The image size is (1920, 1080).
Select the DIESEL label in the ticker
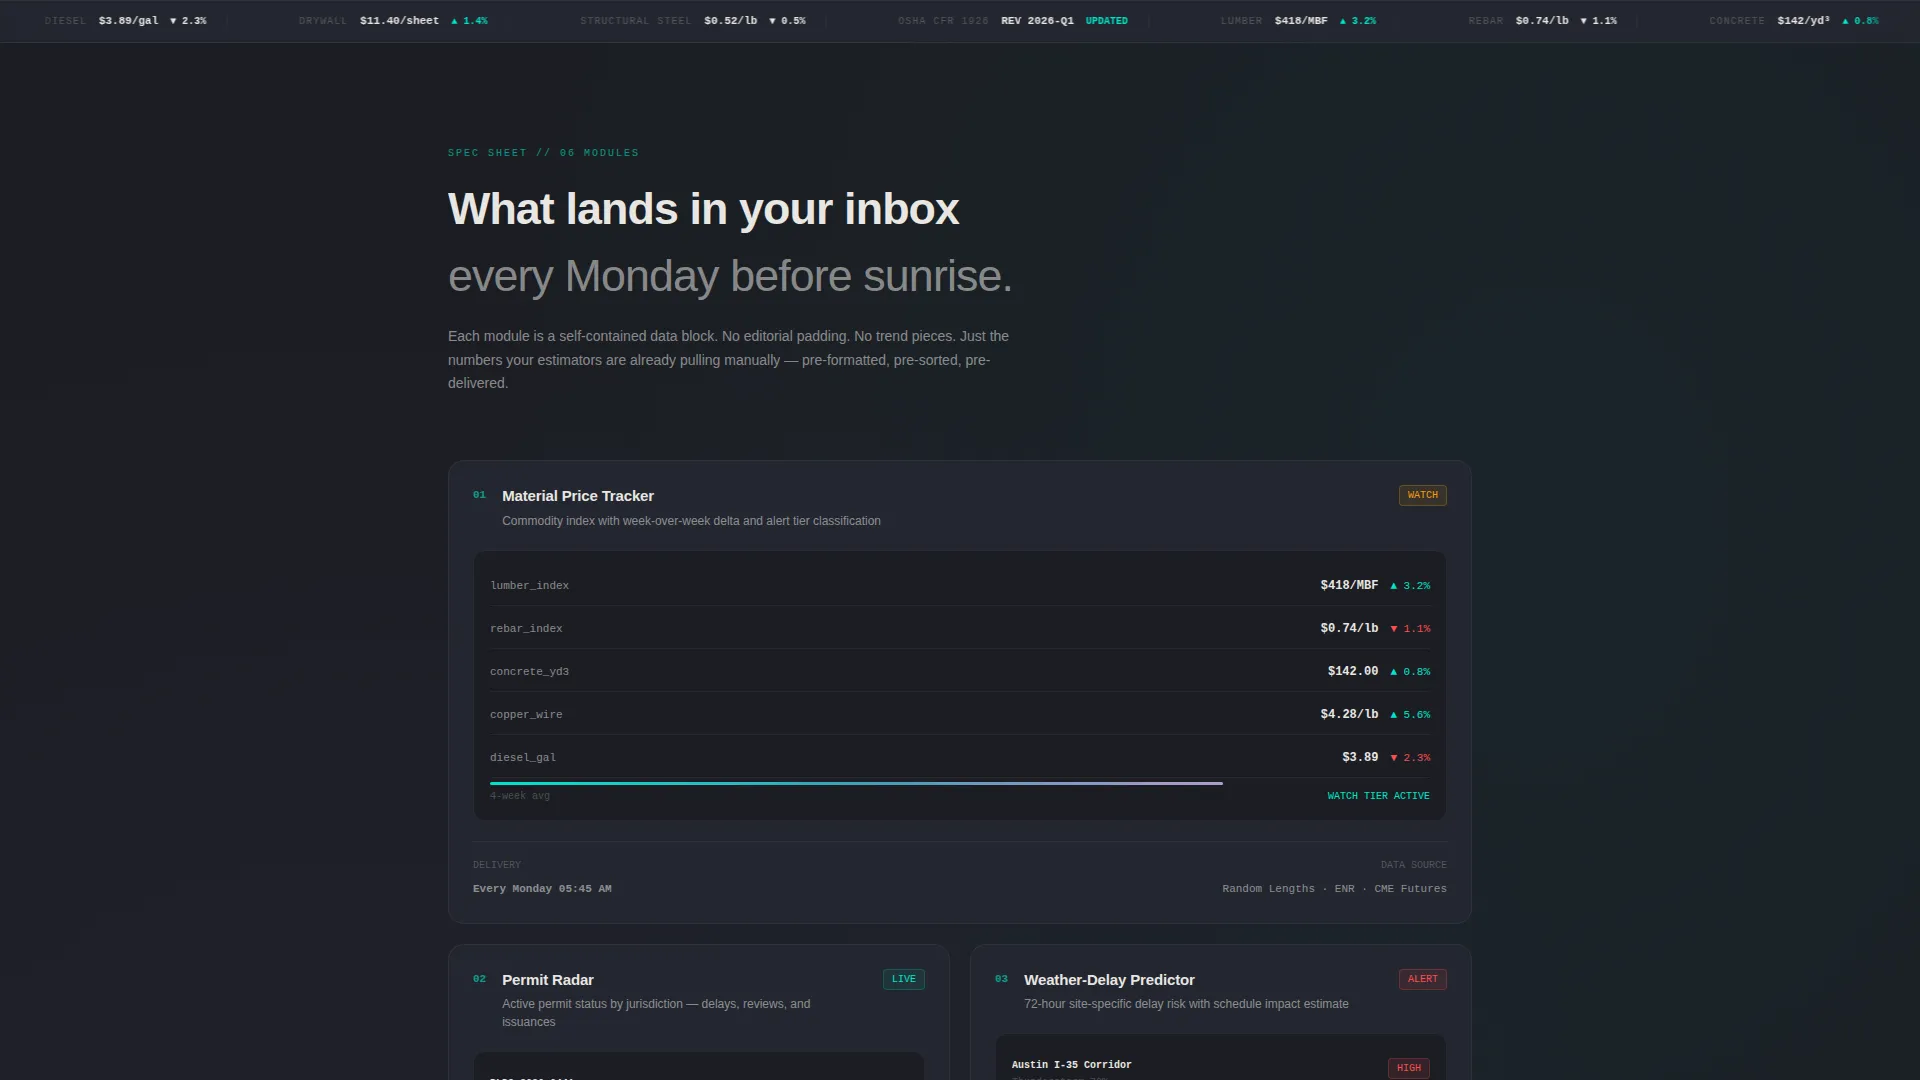point(65,21)
